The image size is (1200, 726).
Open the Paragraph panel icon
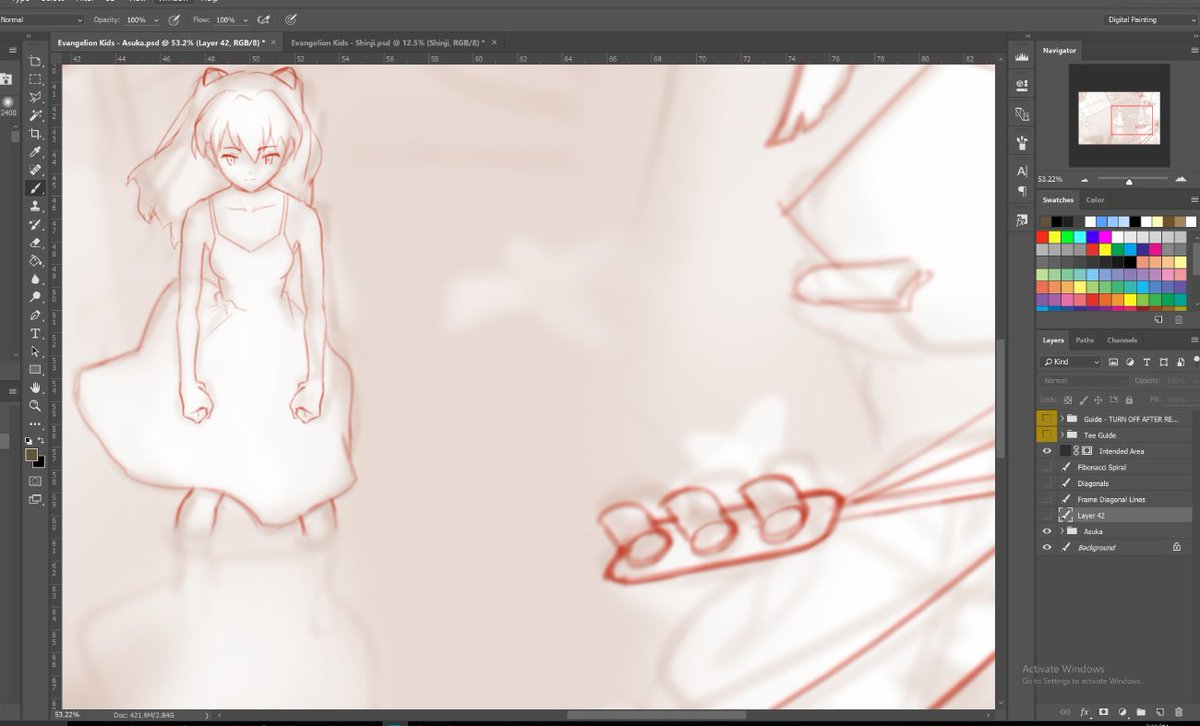click(1021, 190)
